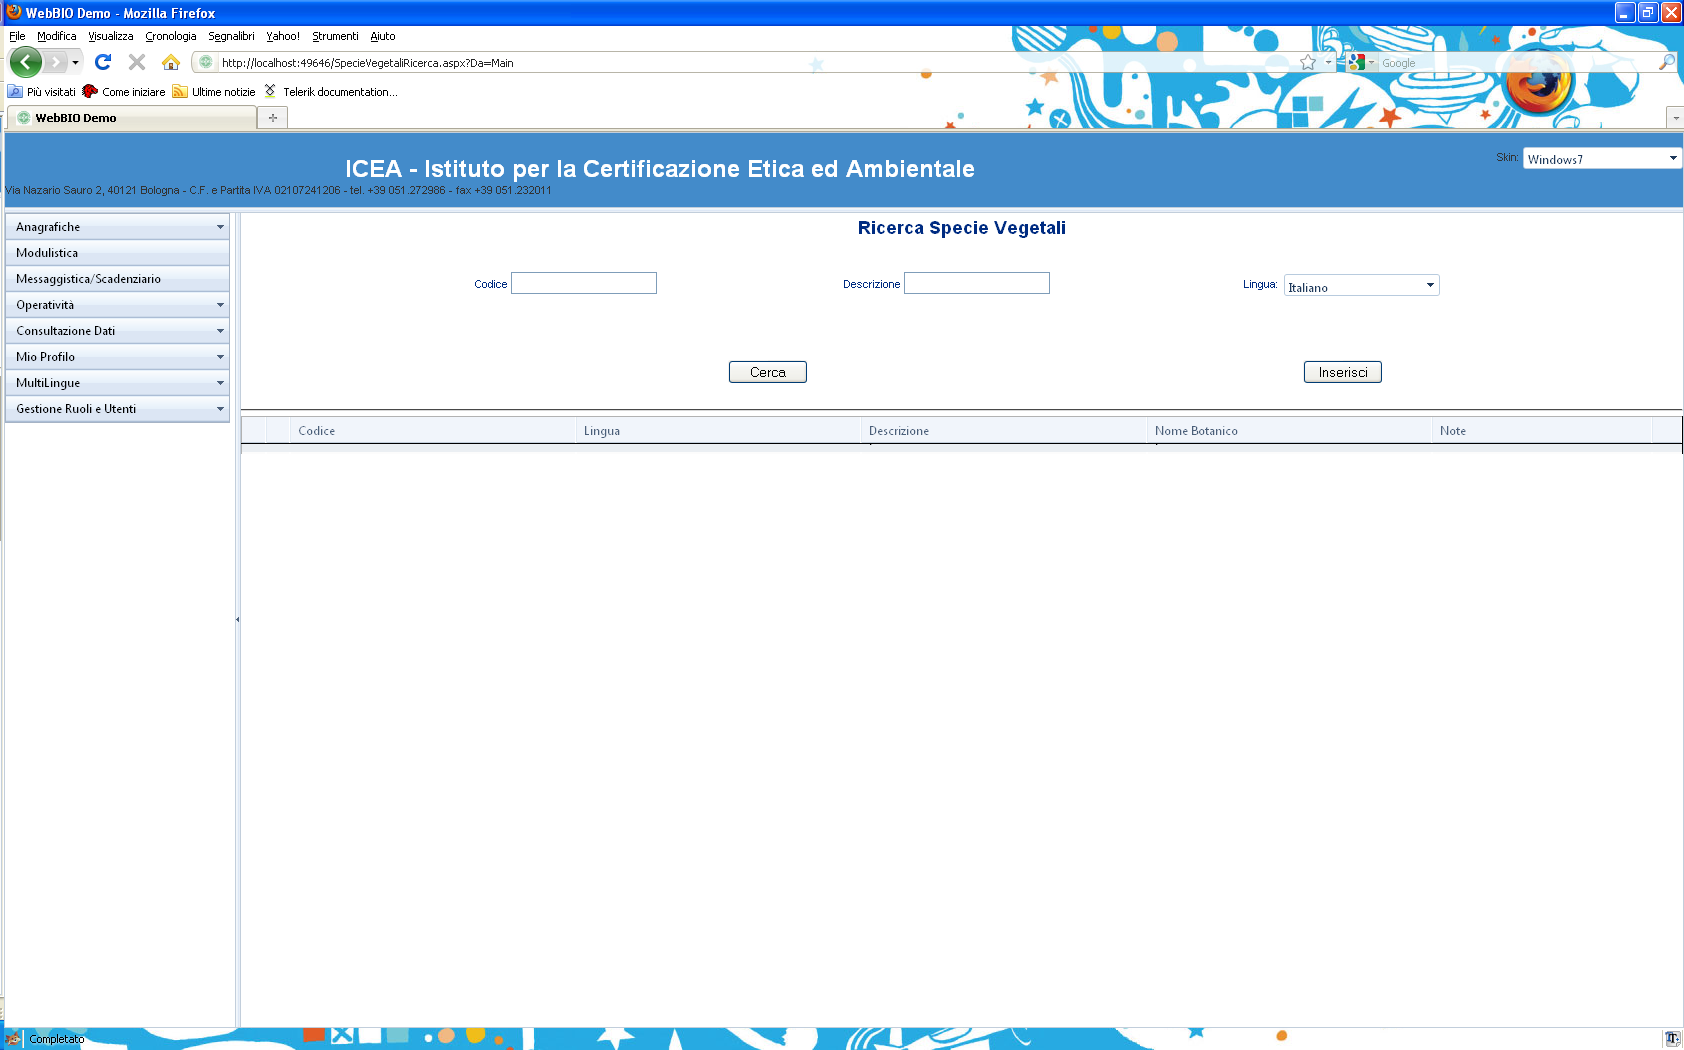Focus the Descrizione text field
This screenshot has height=1050, width=1684.
[x=977, y=283]
